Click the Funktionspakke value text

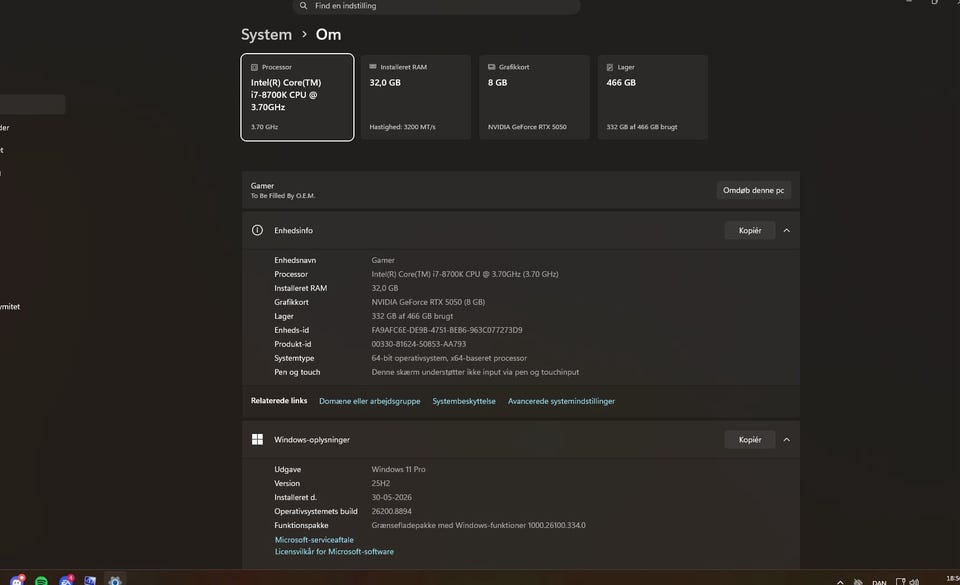[x=478, y=526]
